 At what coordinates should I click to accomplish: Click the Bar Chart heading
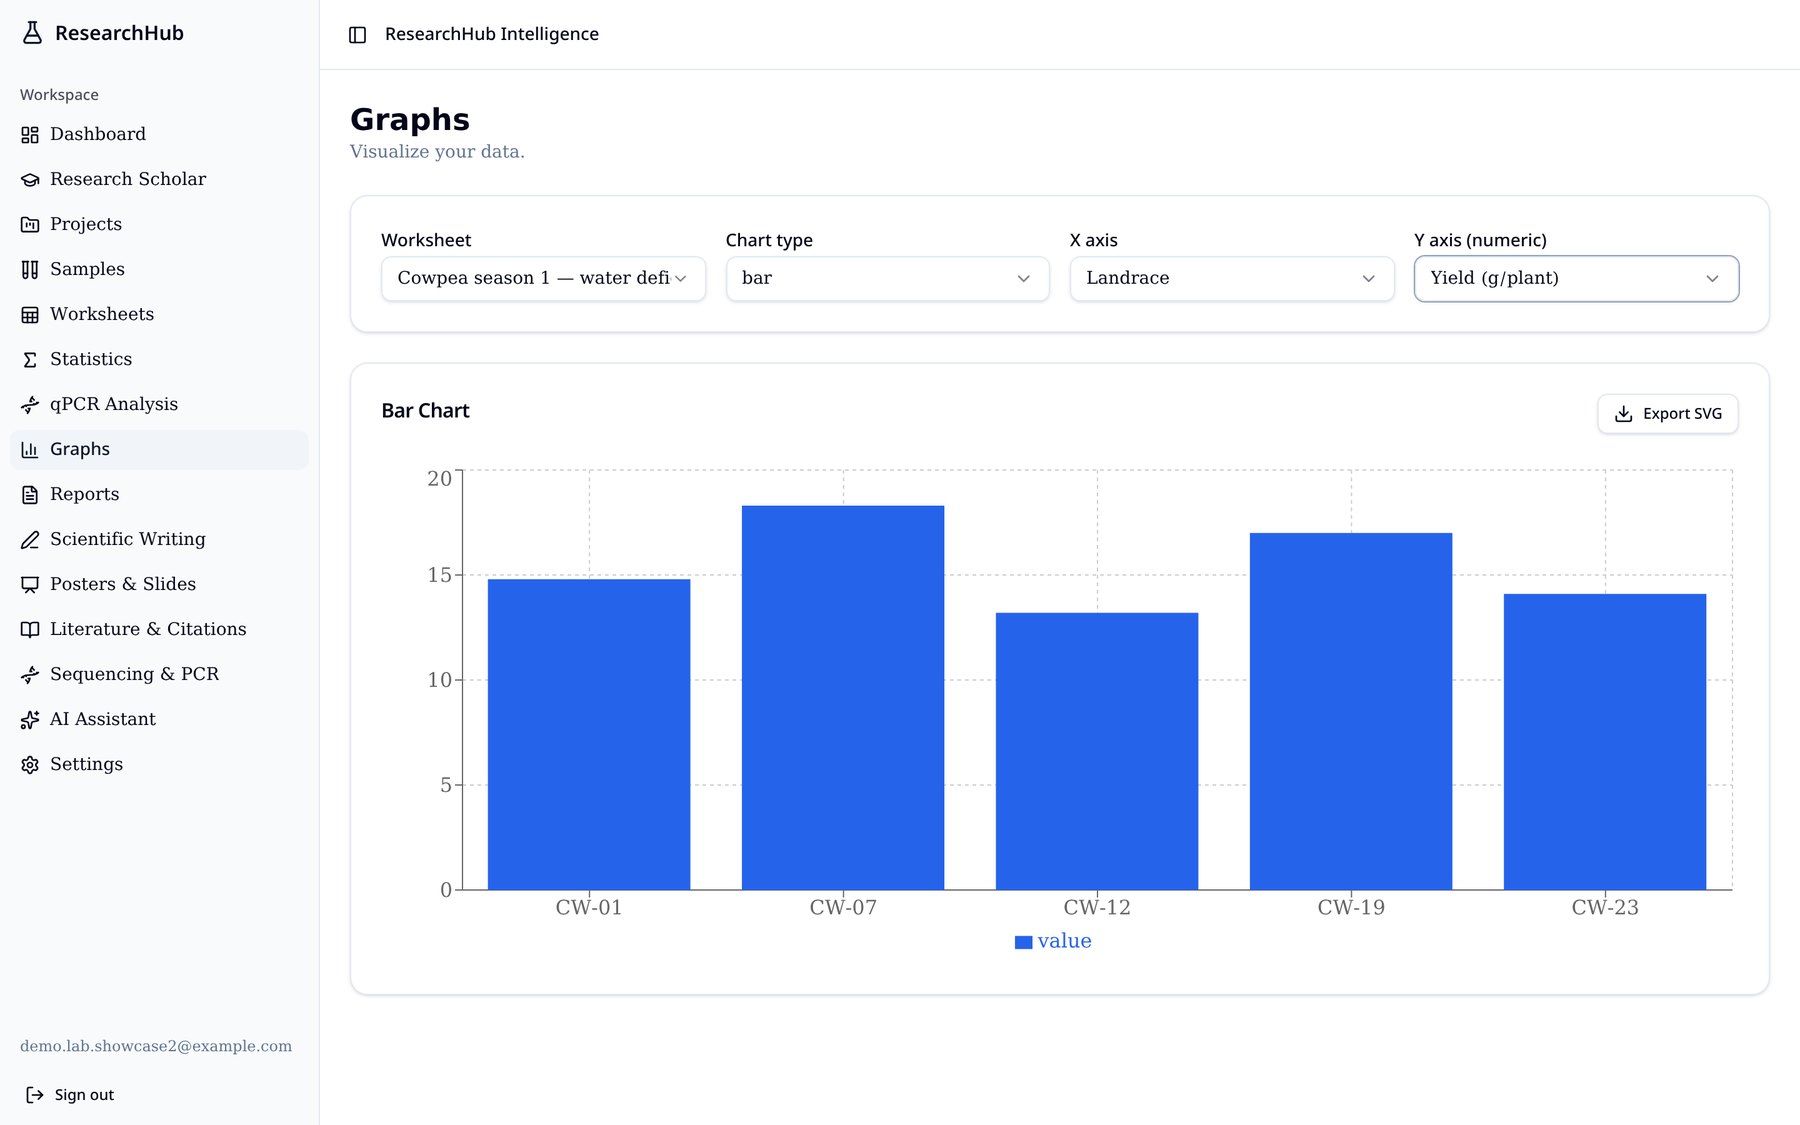point(425,411)
